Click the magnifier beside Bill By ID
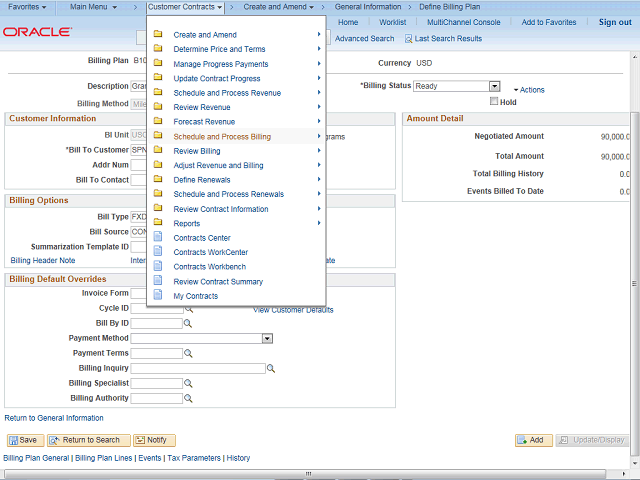Screen dimensions: 640x480 [188, 324]
